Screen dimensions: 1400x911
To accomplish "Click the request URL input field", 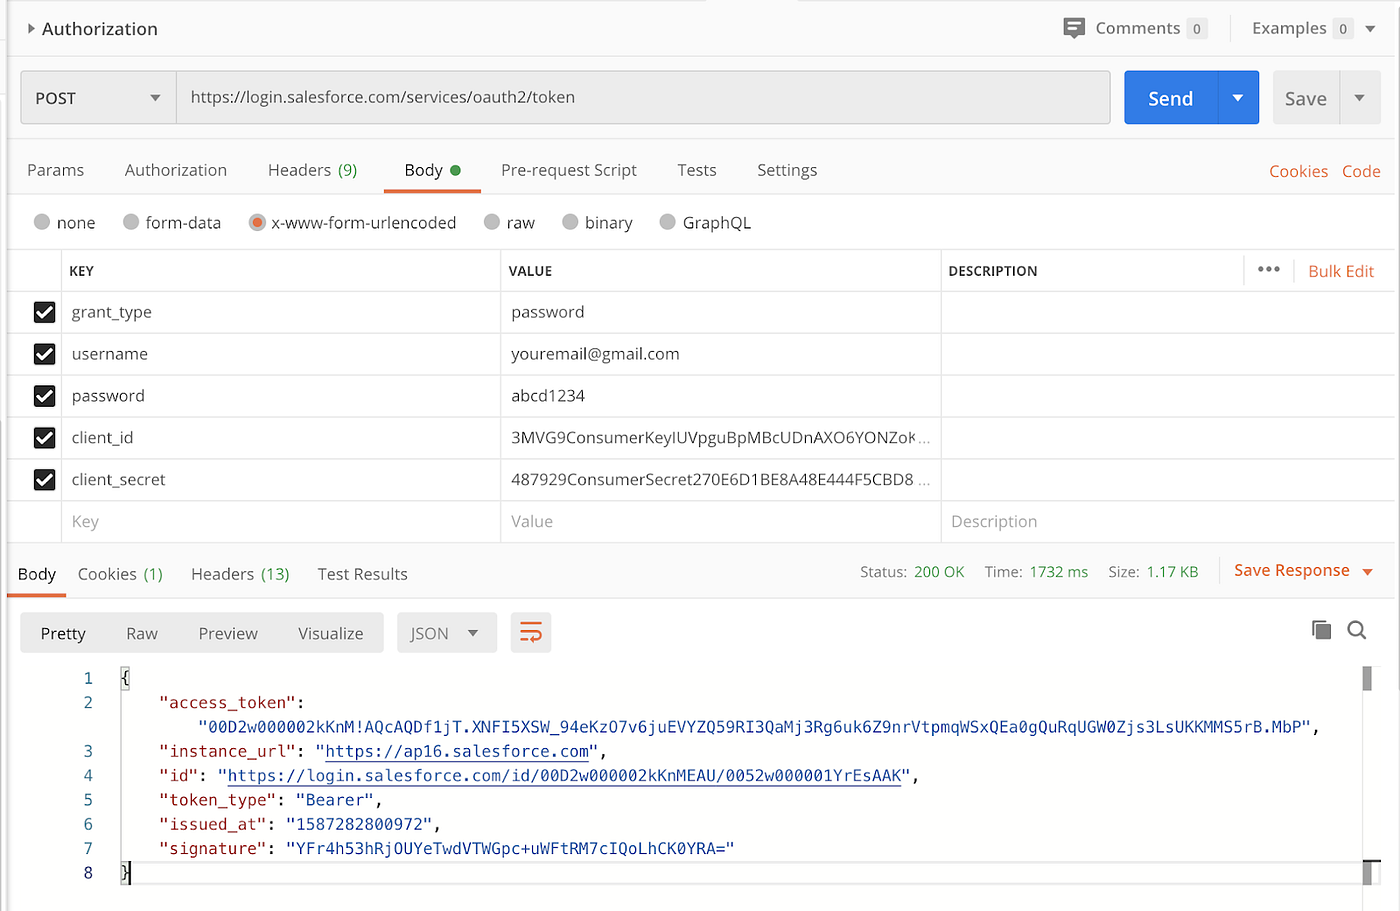I will coord(643,98).
